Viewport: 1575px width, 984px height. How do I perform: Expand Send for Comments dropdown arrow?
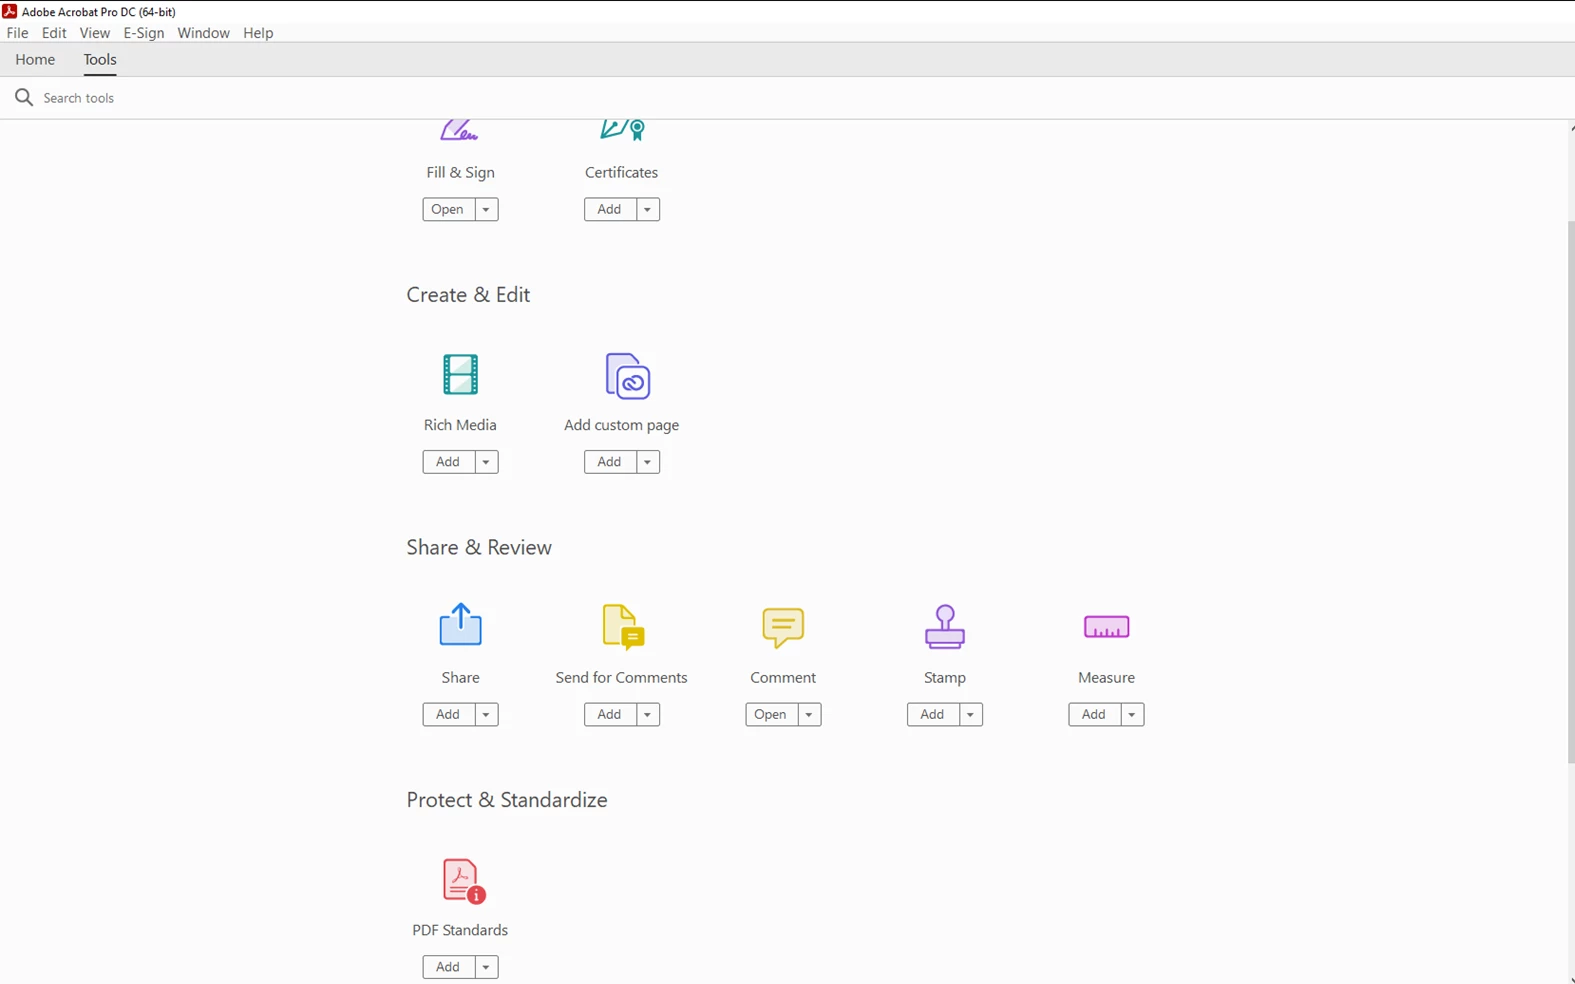click(x=648, y=714)
